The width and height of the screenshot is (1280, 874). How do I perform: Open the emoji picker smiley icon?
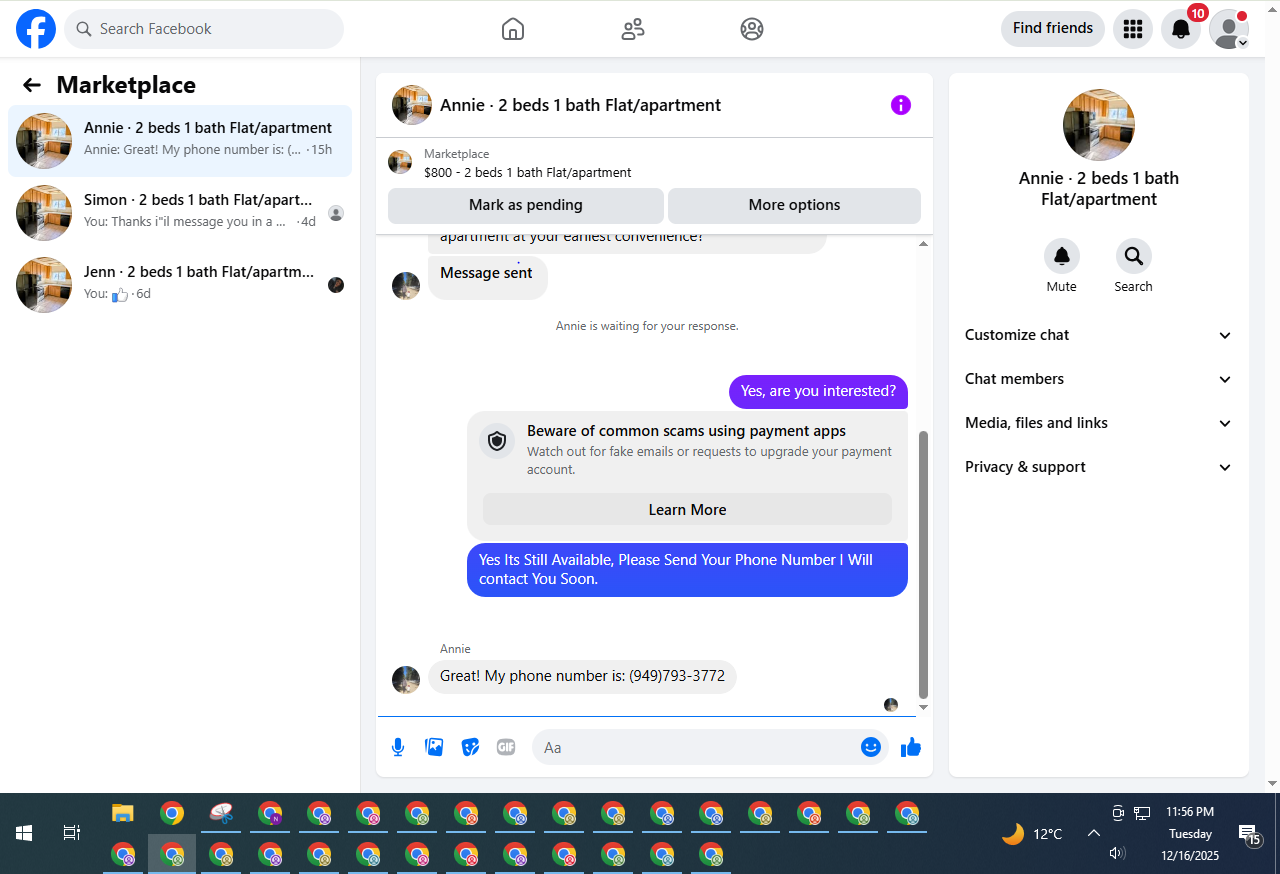[x=871, y=747]
